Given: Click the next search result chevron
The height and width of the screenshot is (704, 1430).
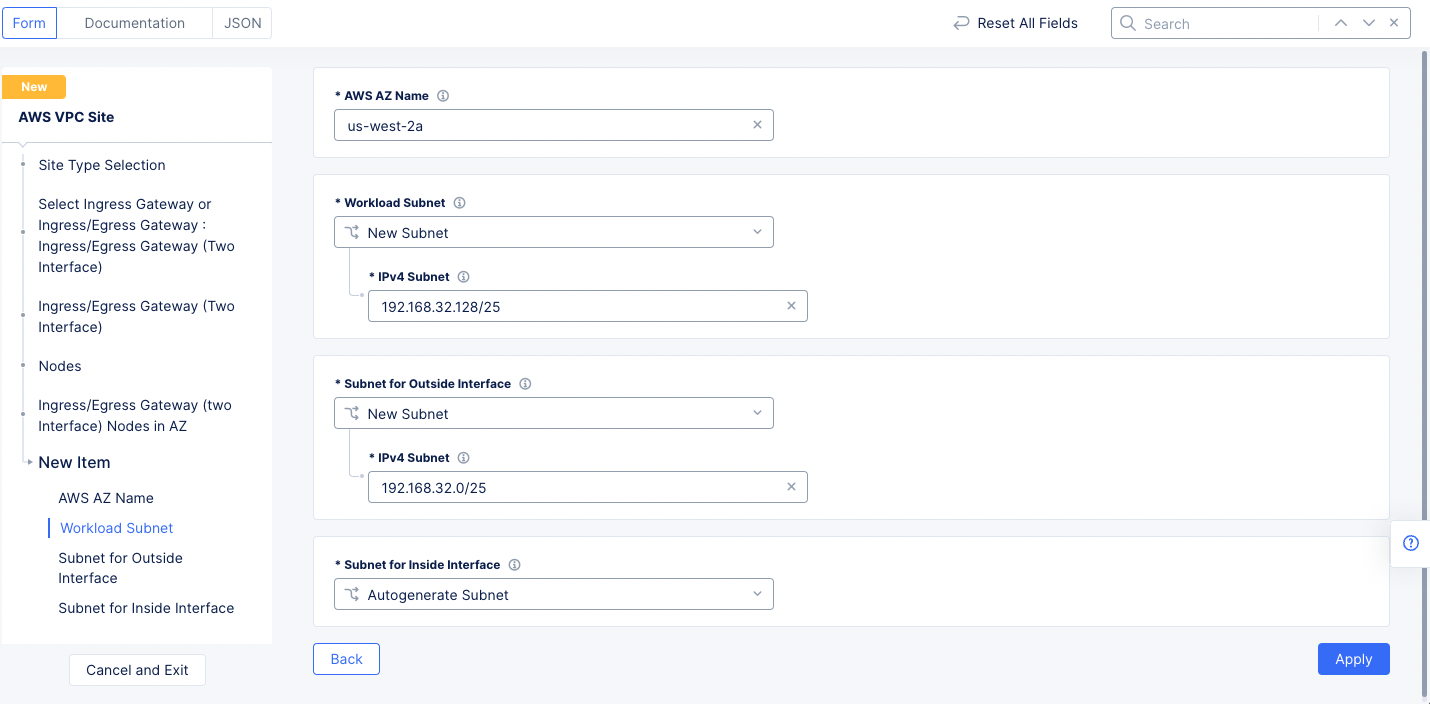Looking at the screenshot, I should (x=1368, y=23).
